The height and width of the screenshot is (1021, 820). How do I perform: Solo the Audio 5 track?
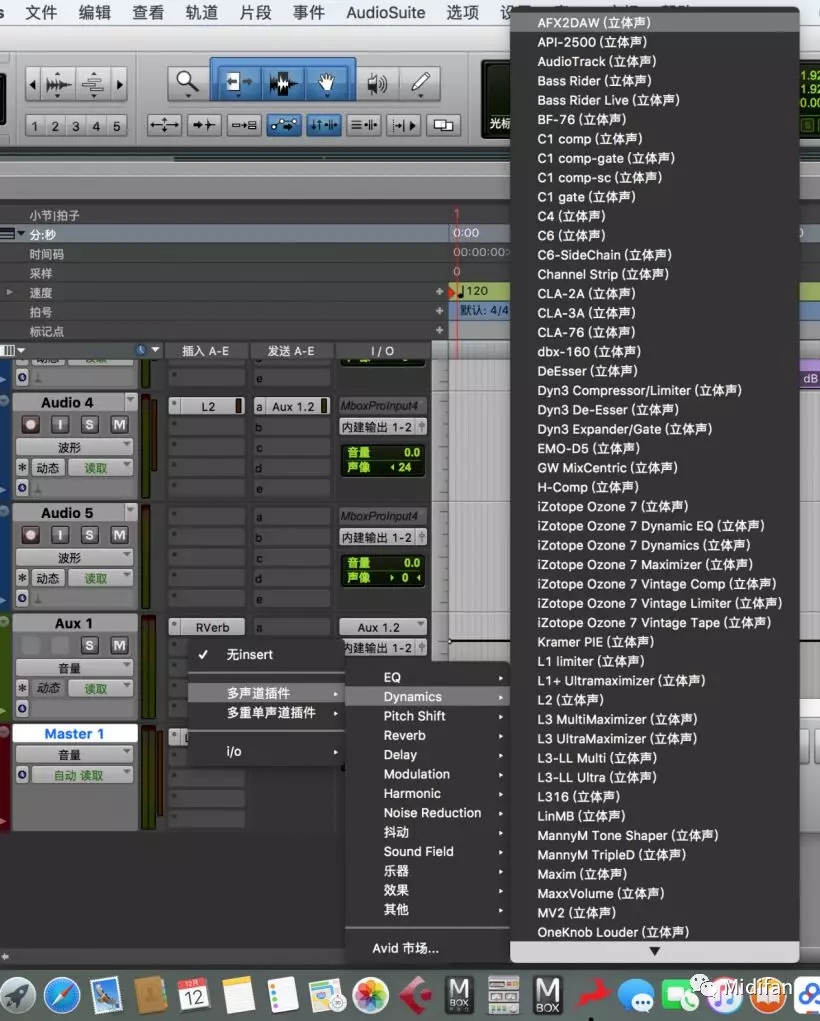89,535
